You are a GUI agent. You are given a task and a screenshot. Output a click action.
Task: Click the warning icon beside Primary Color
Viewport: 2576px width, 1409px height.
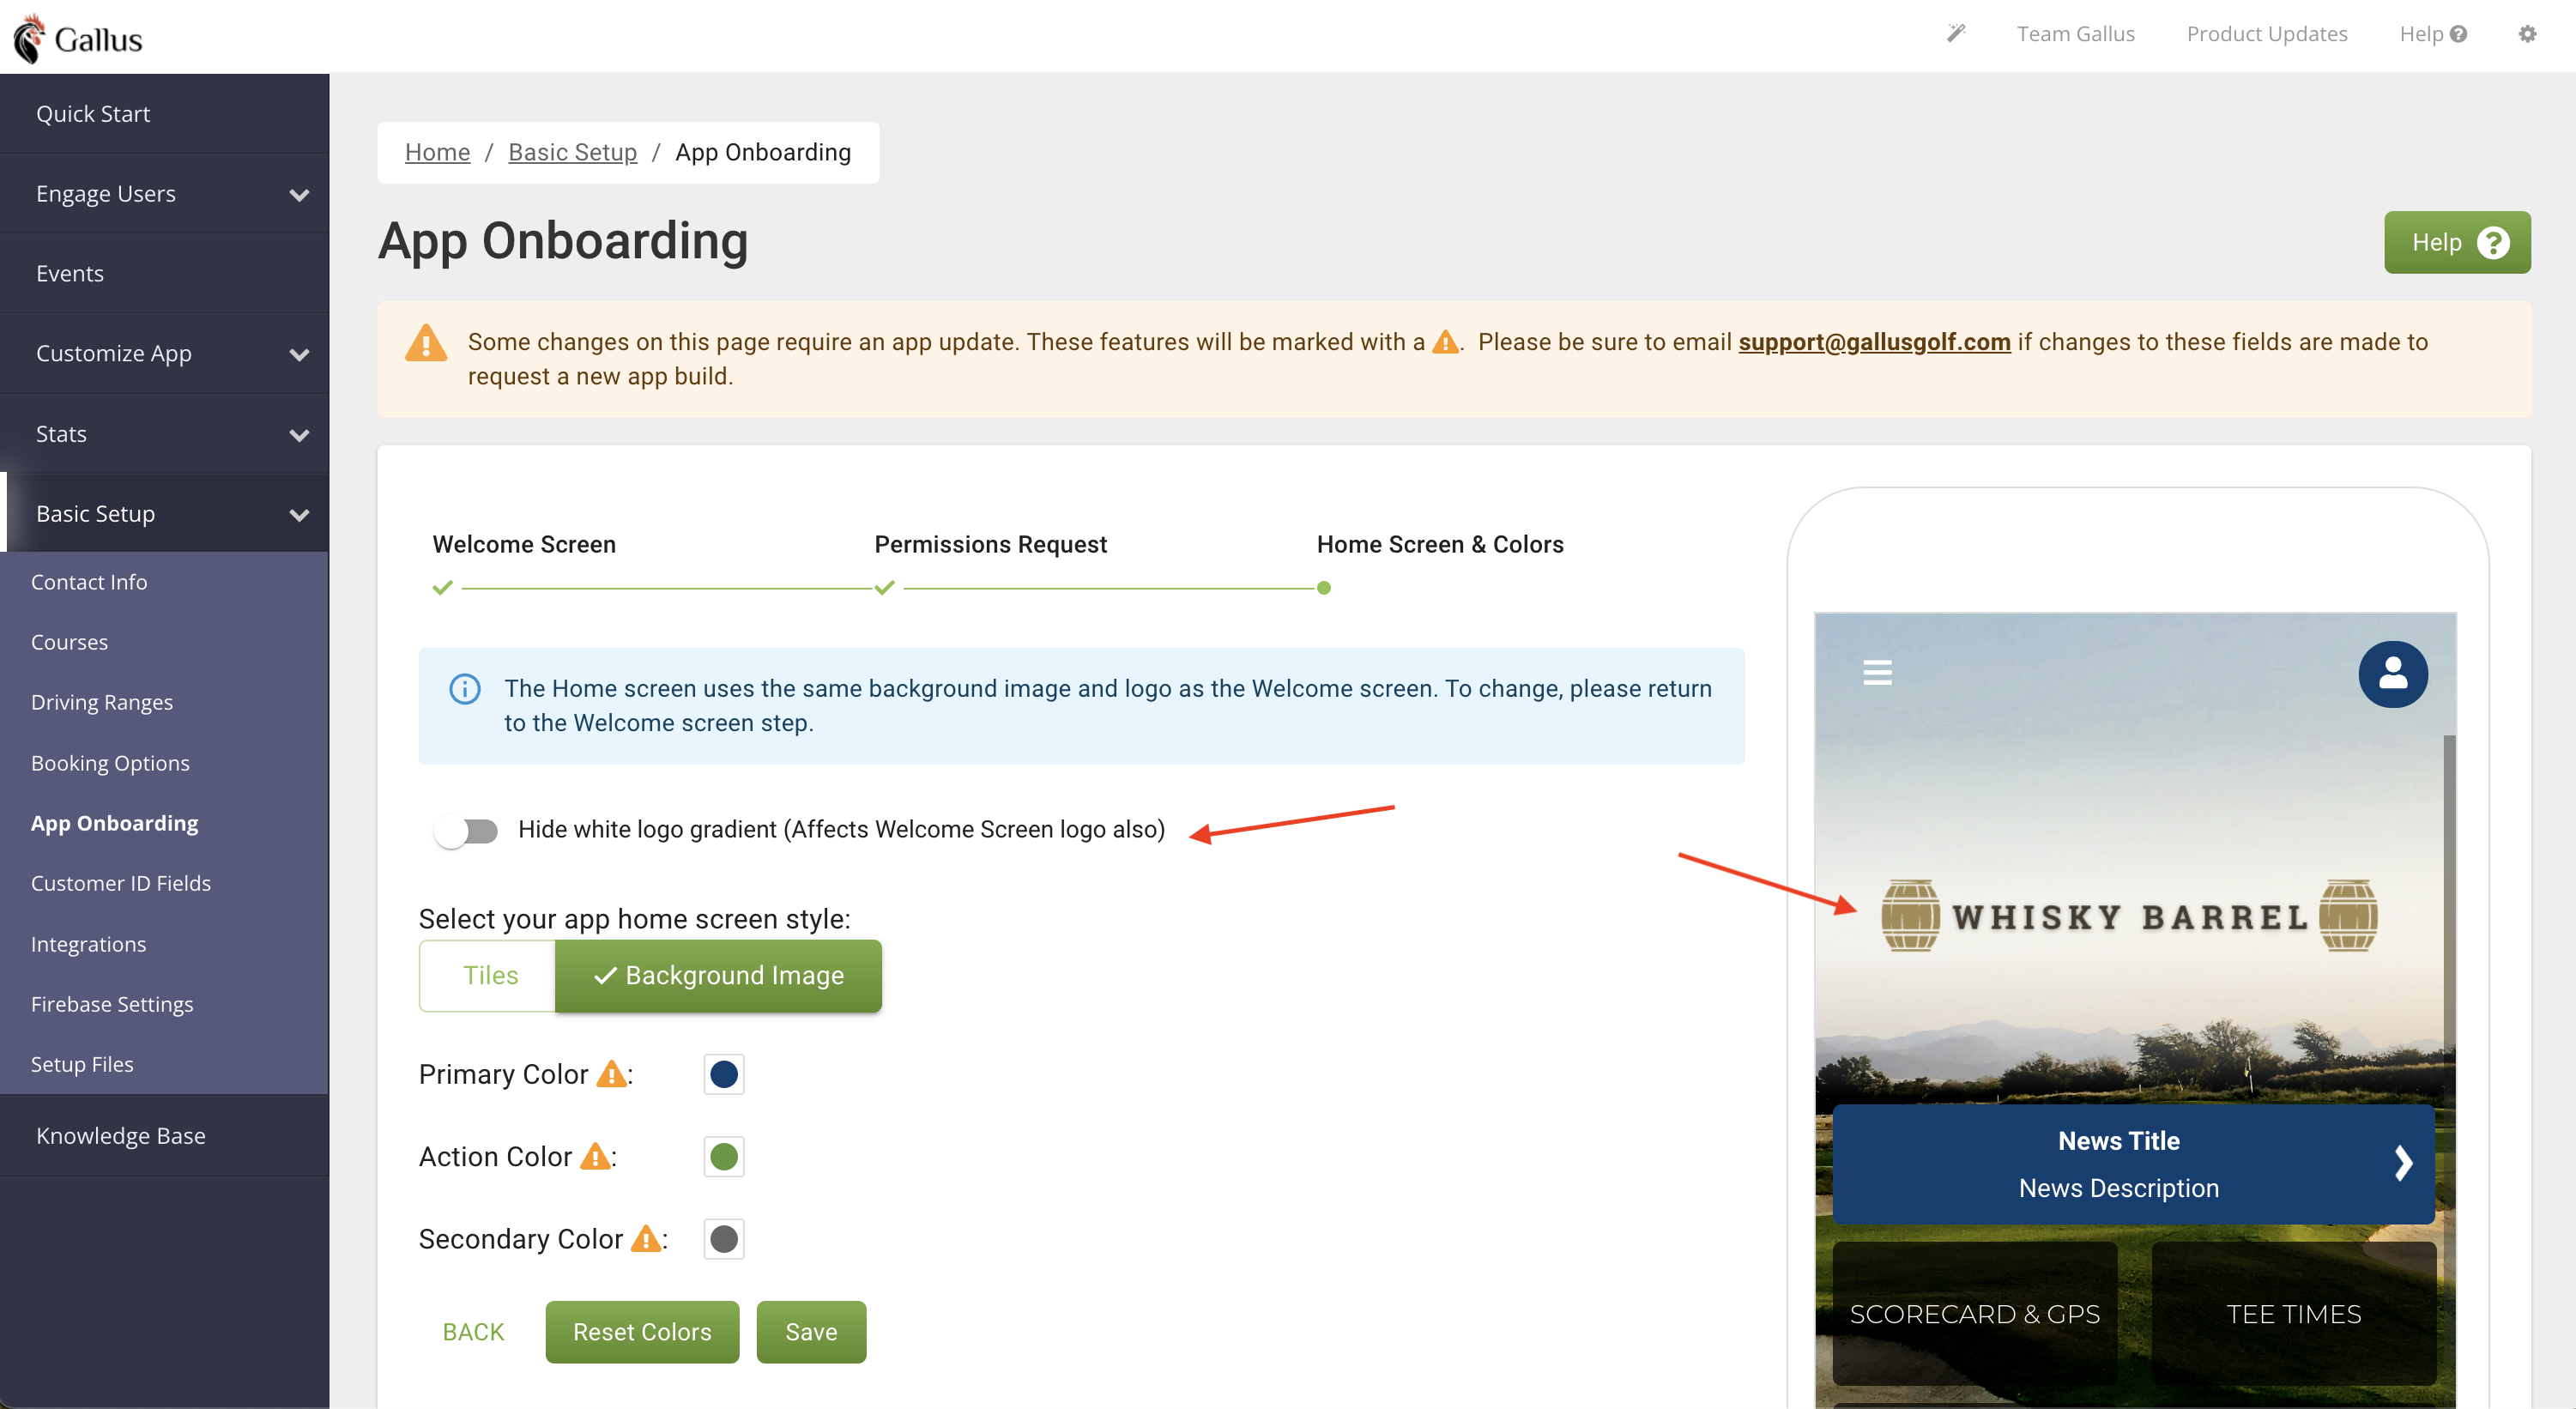coord(611,1075)
